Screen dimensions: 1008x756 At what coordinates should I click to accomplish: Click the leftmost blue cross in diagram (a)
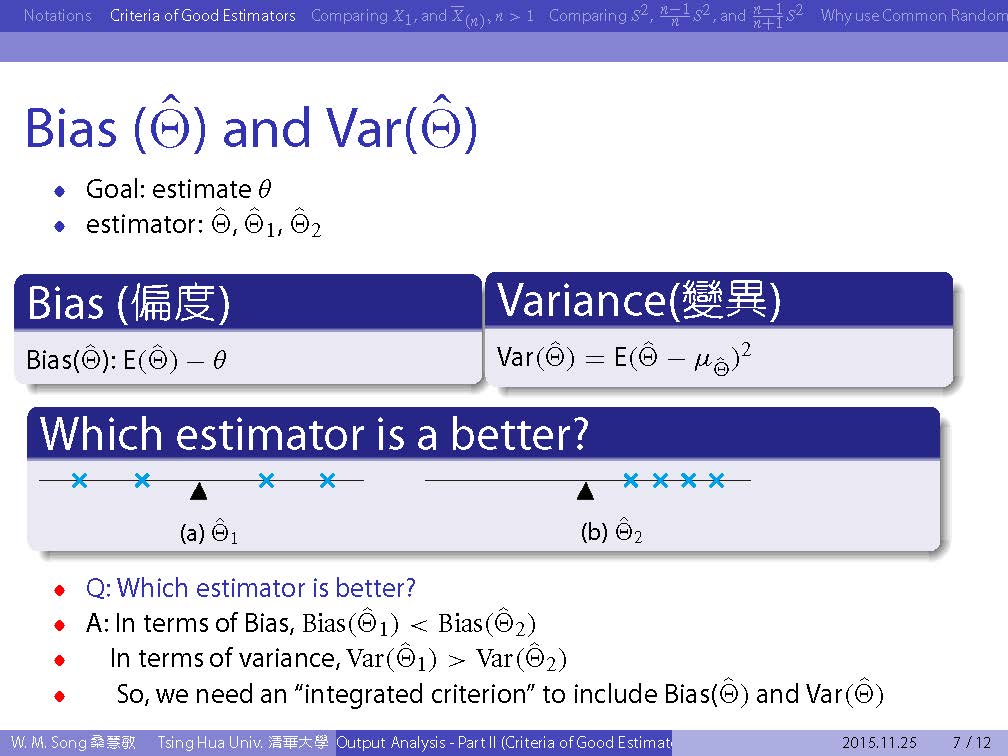[80, 481]
